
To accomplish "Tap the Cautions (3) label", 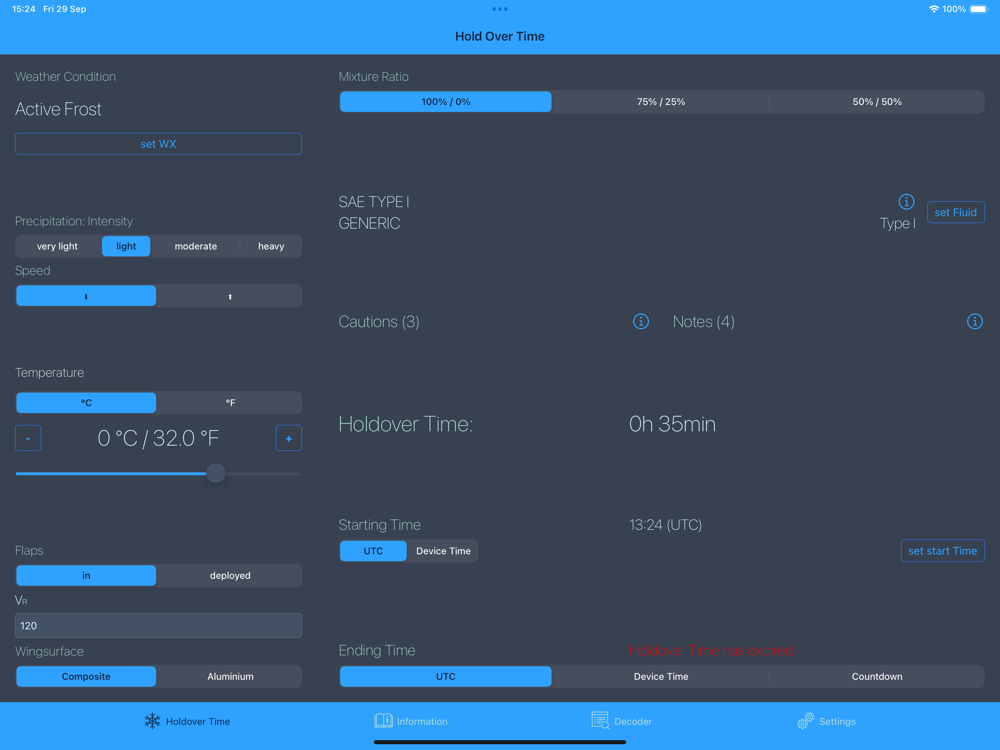I will coord(379,321).
